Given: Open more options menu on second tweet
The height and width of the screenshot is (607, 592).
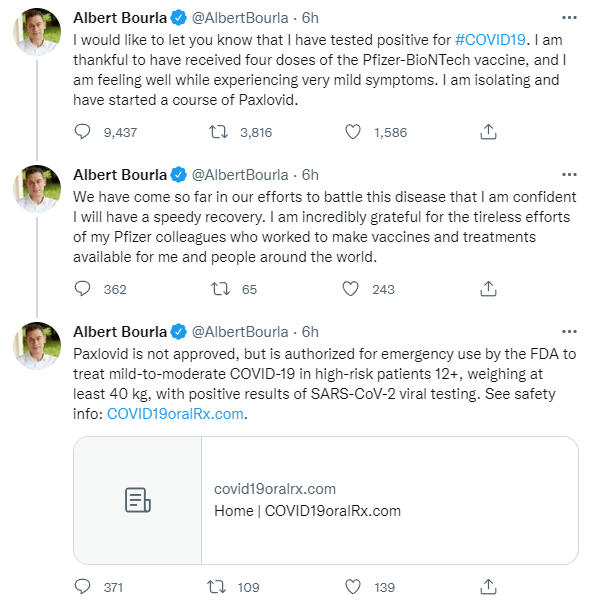Looking at the screenshot, I should coord(569,175).
